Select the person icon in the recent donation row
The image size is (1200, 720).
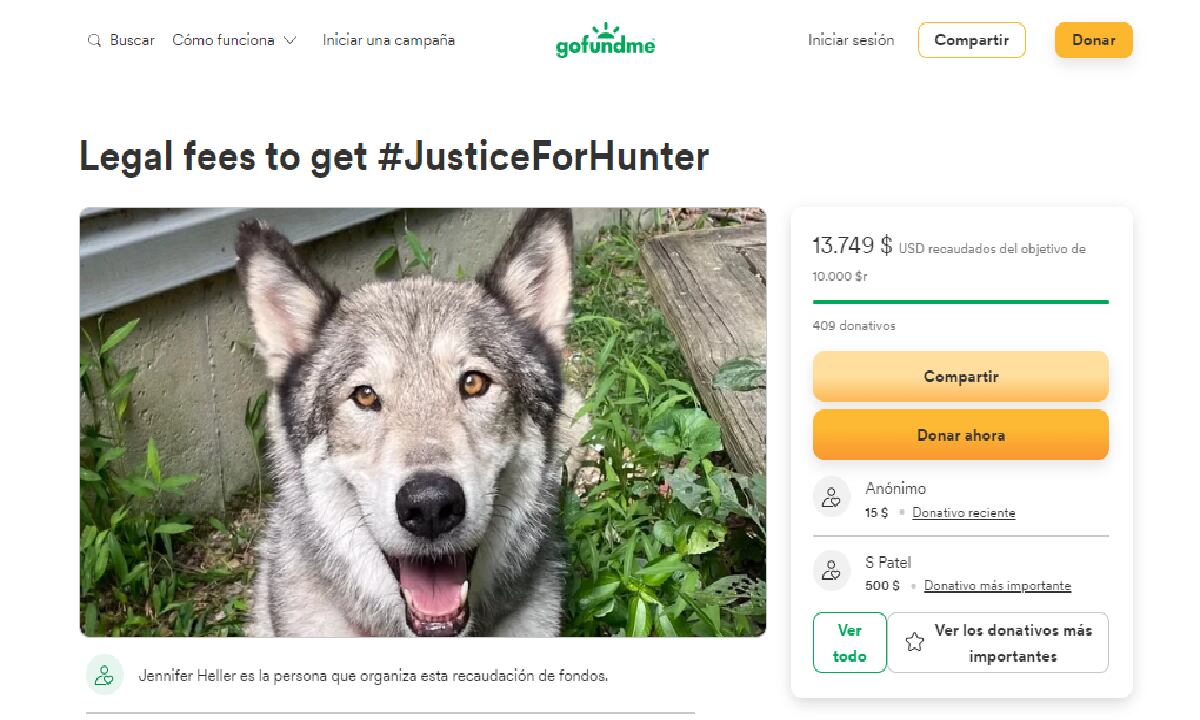click(x=831, y=496)
